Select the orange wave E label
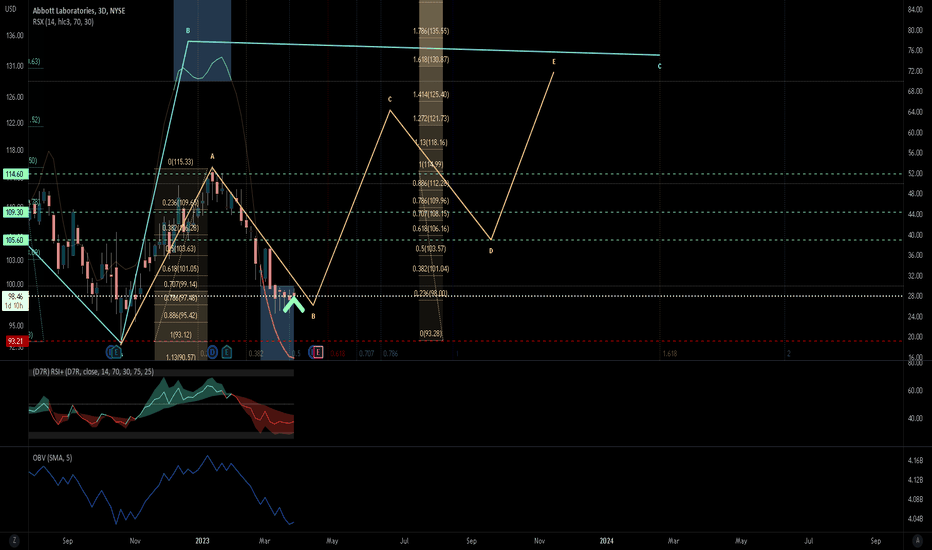Image resolution: width=932 pixels, height=550 pixels. [x=554, y=62]
